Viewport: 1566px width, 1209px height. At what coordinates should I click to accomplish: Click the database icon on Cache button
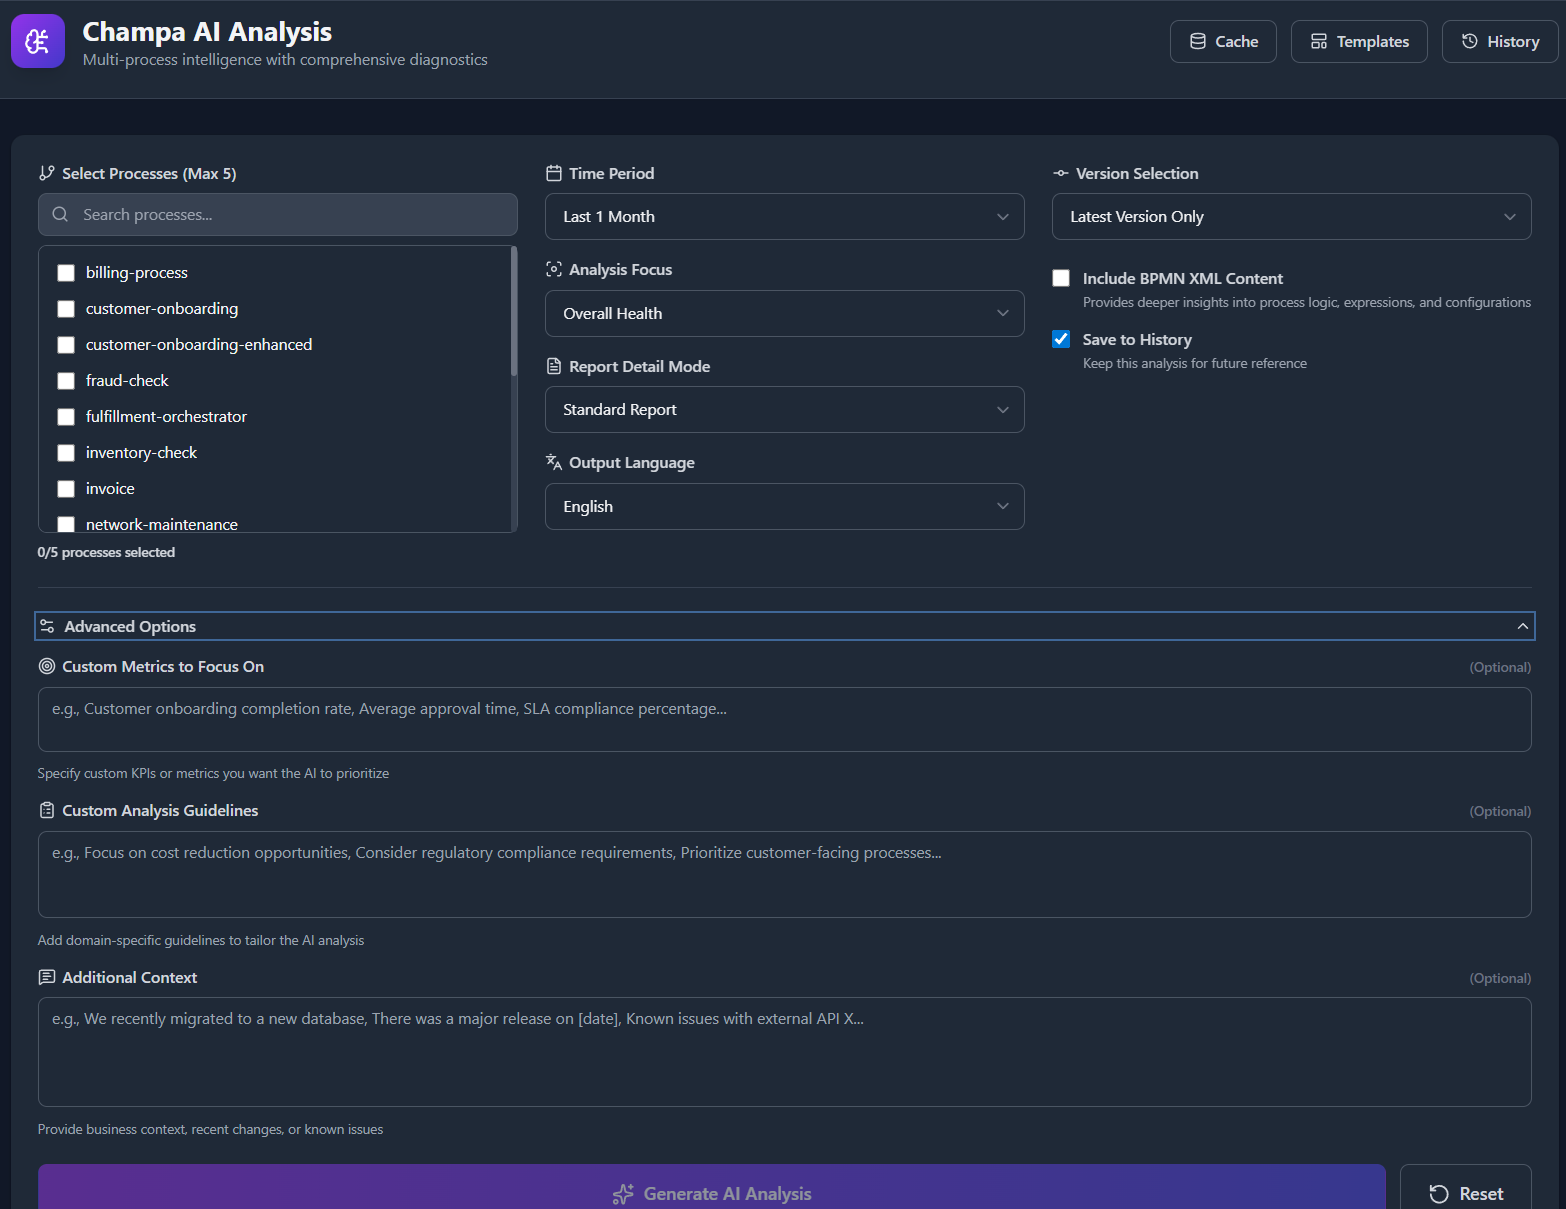(x=1197, y=41)
